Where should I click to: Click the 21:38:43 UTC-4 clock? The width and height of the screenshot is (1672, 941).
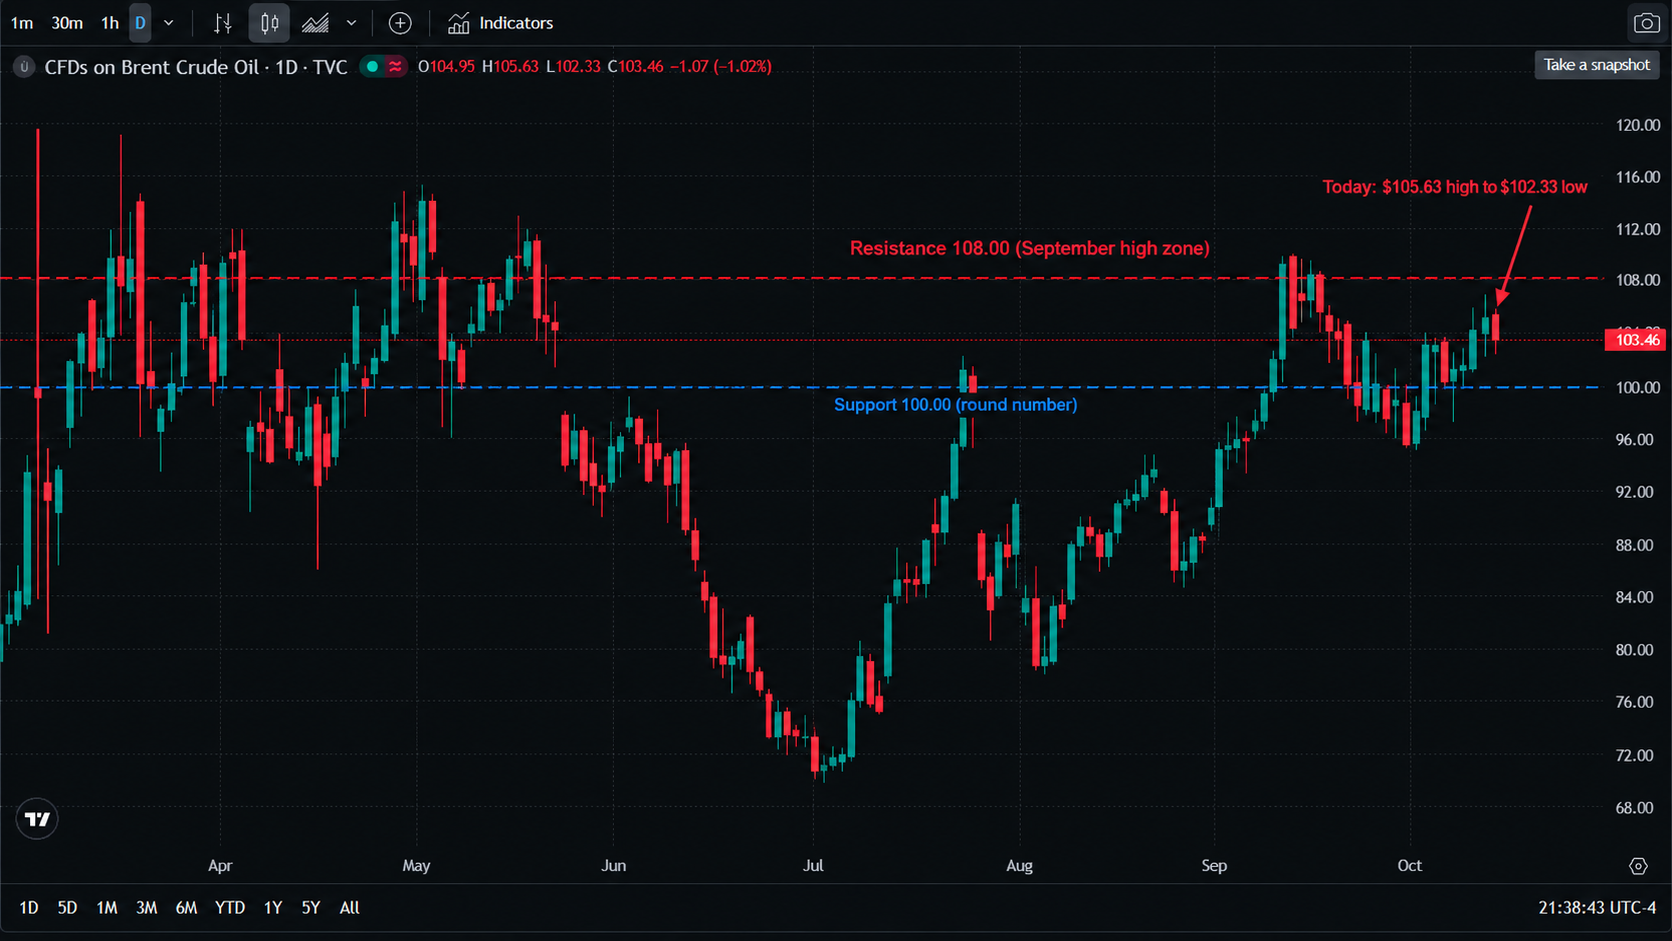click(x=1597, y=908)
